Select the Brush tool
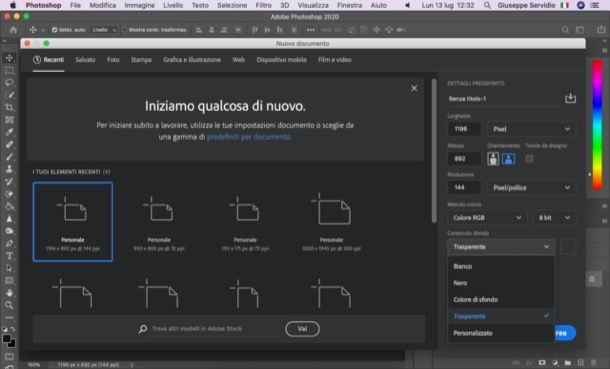 coord(9,157)
